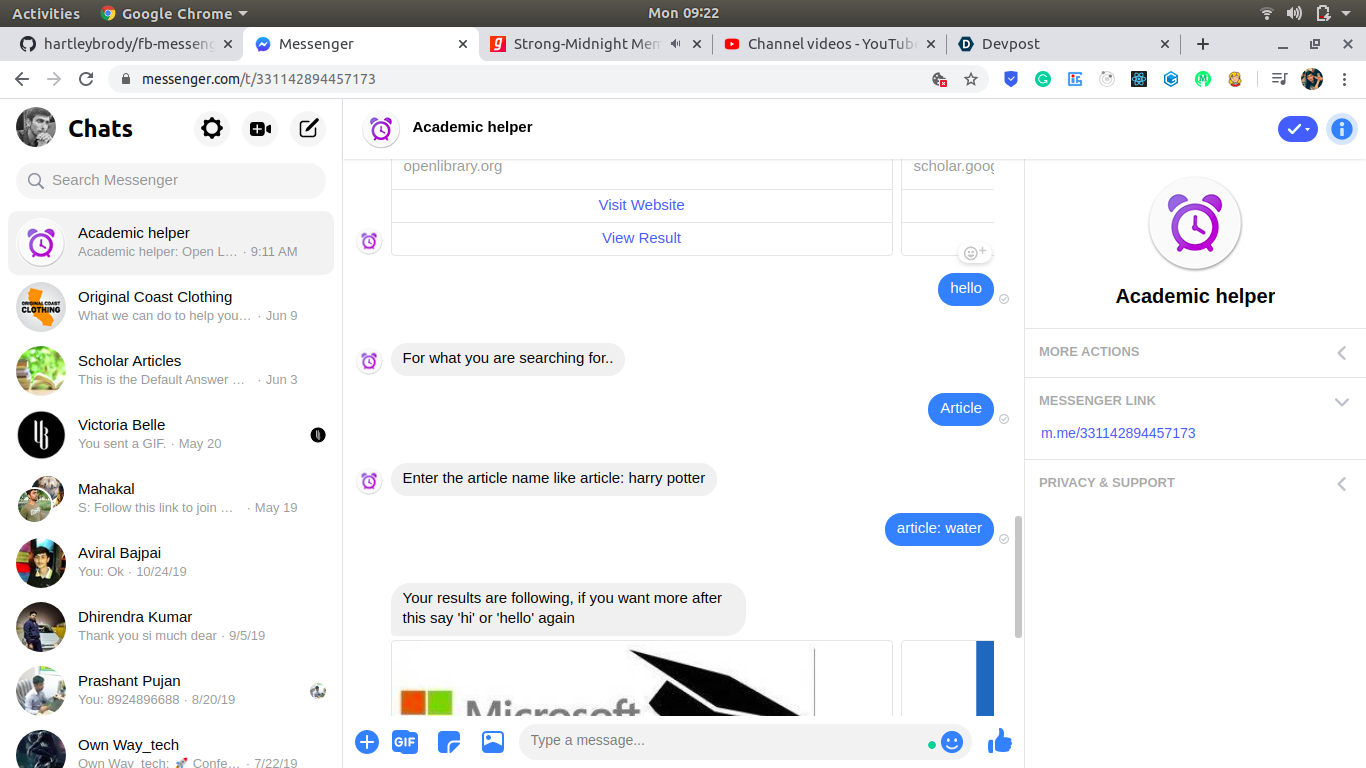The height and width of the screenshot is (768, 1366).
Task: Add reaction to bot message
Action: tap(974, 253)
